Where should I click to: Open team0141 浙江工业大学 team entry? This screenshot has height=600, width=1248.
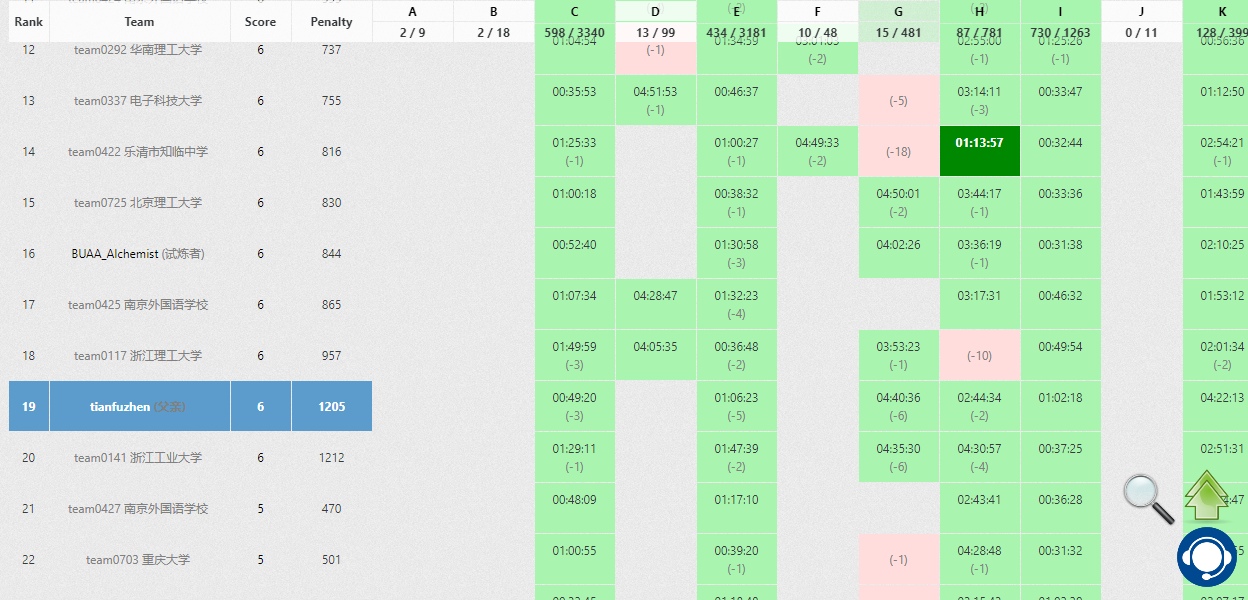pyautogui.click(x=138, y=458)
